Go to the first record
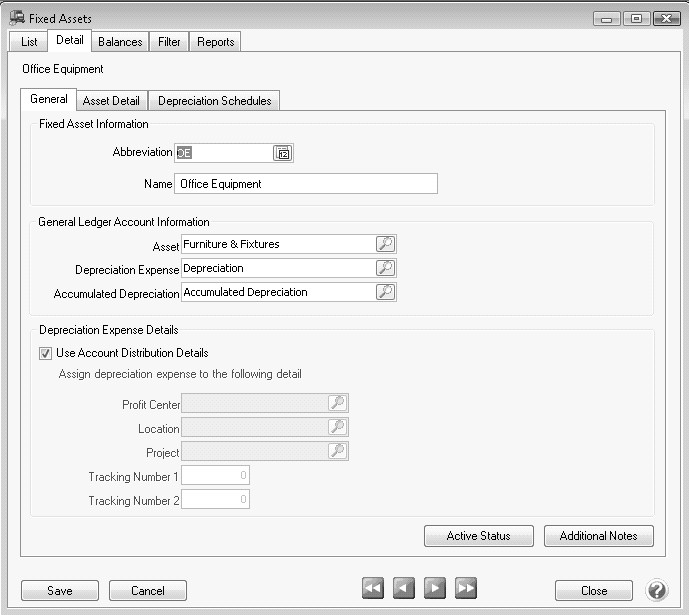The image size is (689, 615). point(373,589)
